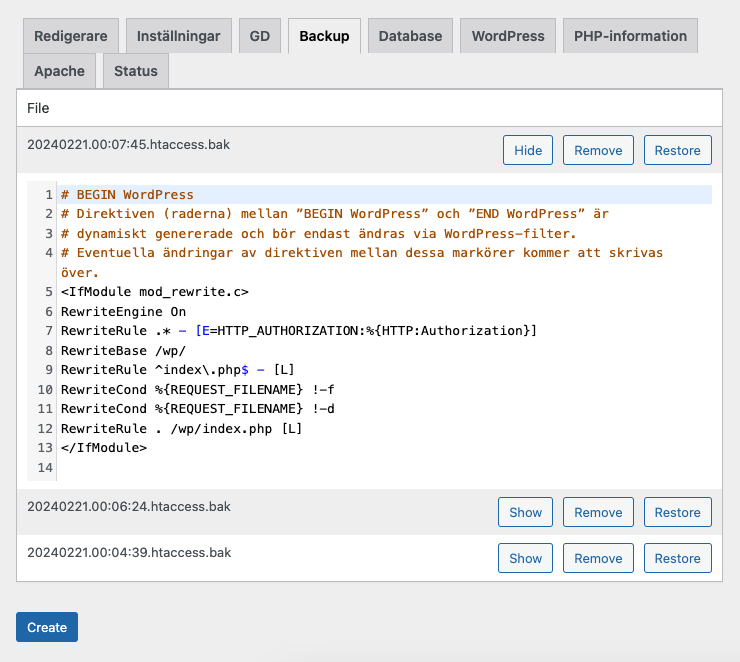Restore the 00:07:45 .htaccess backup
The width and height of the screenshot is (740, 662).
click(678, 151)
